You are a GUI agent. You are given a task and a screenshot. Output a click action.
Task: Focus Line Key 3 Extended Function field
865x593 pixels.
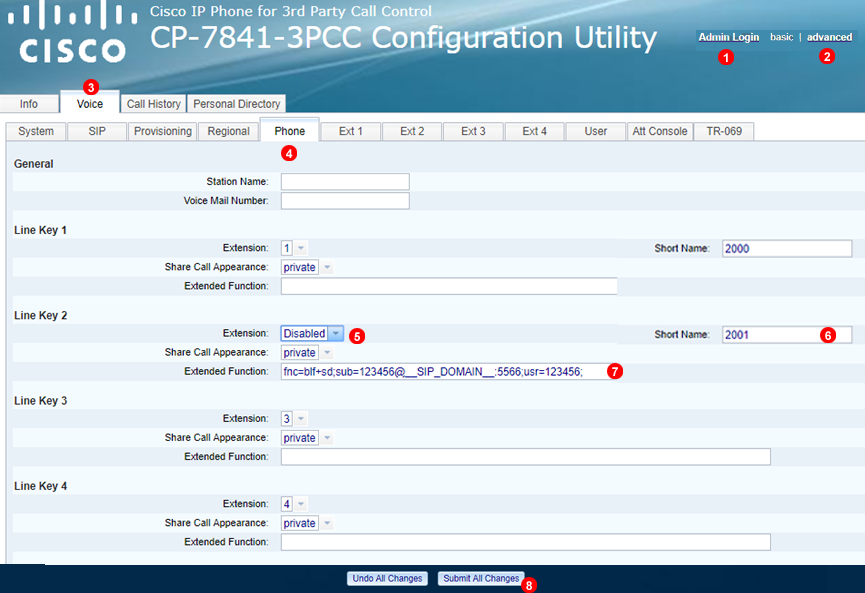(x=526, y=457)
